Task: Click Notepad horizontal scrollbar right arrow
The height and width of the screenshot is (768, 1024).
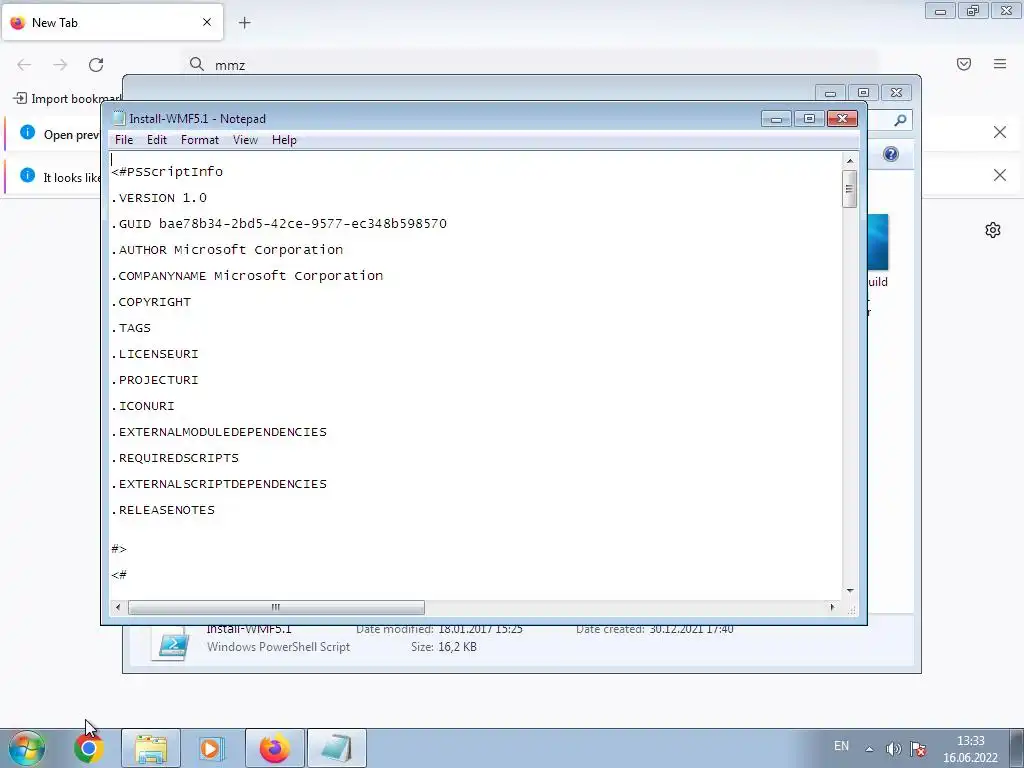Action: [x=832, y=607]
